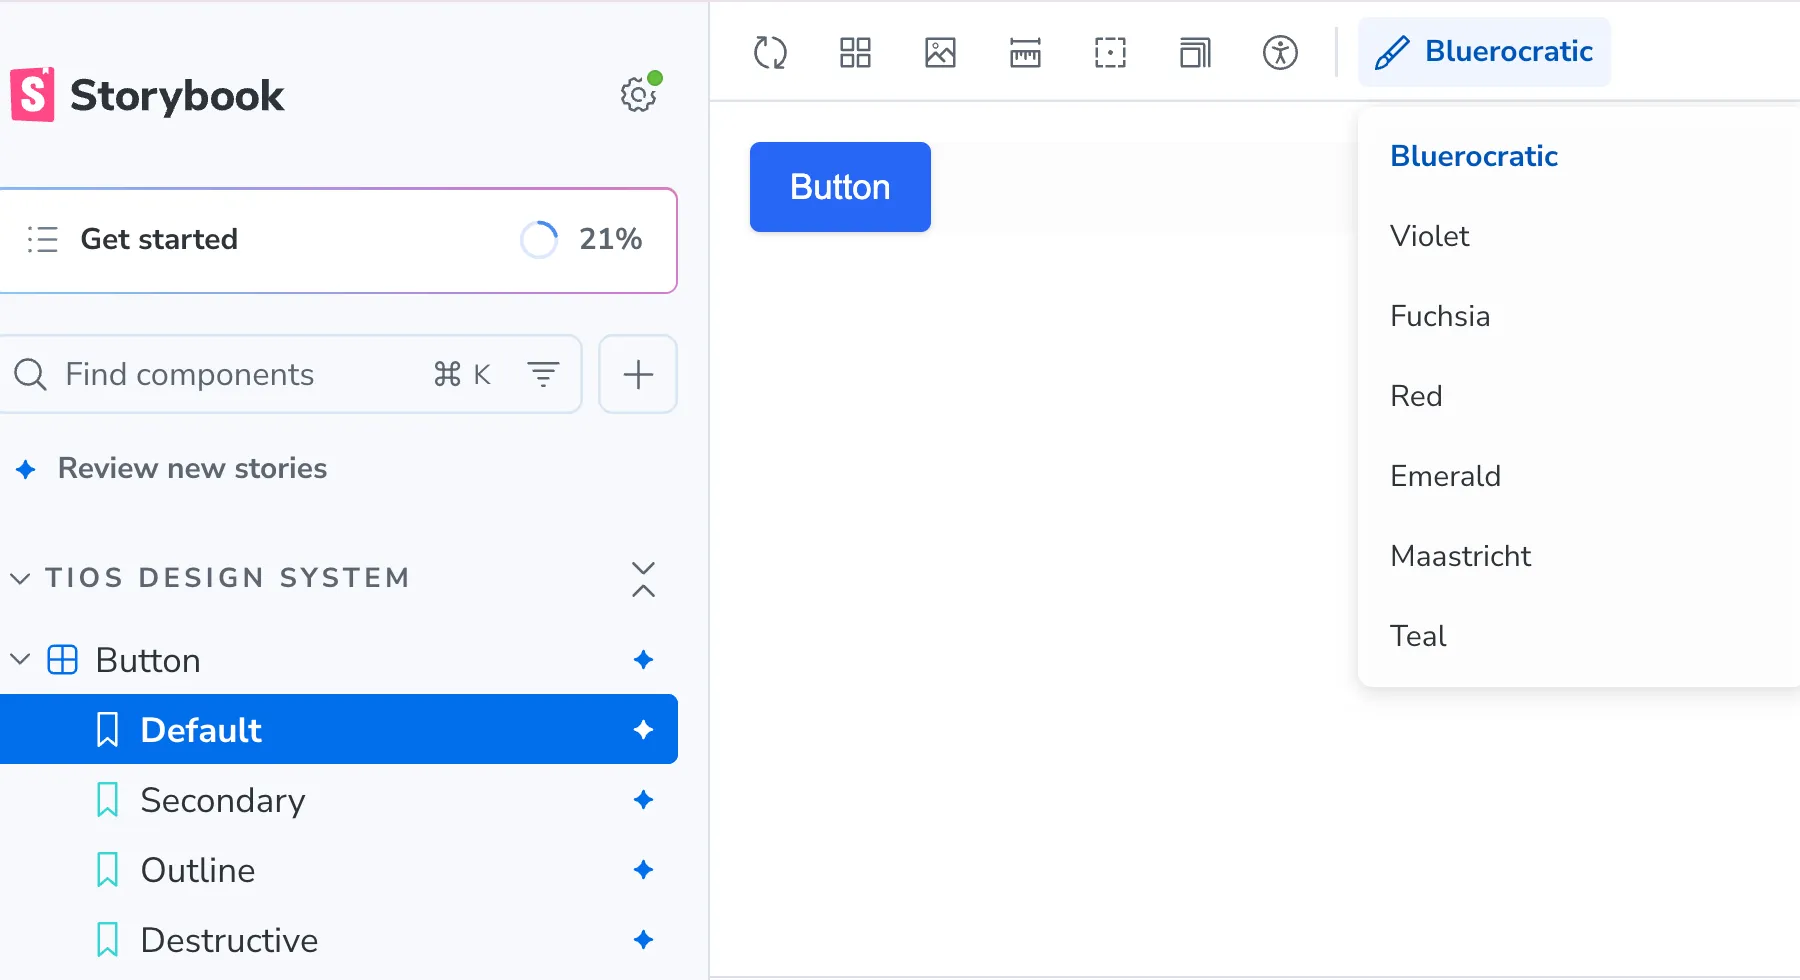Click the 21% progress indicator
This screenshot has width=1800, height=980.
(x=581, y=239)
